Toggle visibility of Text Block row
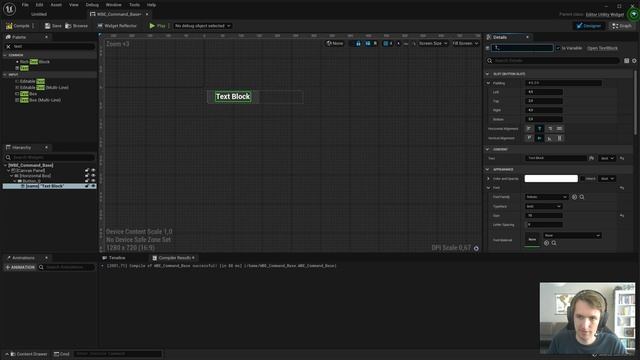The height and width of the screenshot is (360, 640). pyautogui.click(x=93, y=186)
